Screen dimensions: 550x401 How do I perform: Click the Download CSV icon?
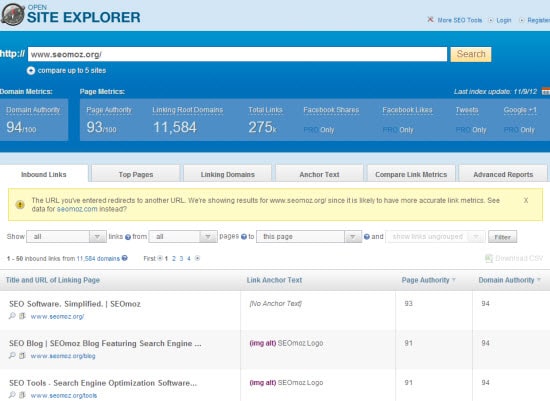tap(489, 259)
